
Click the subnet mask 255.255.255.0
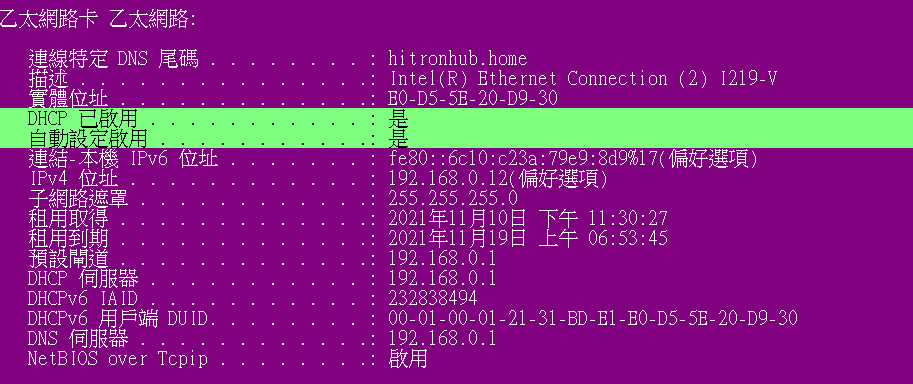(453, 198)
